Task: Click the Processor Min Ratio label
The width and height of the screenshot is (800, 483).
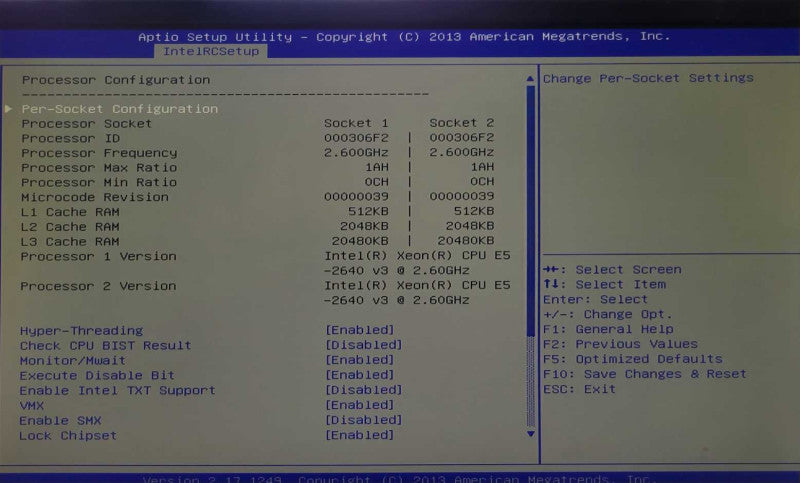Action: (99, 183)
